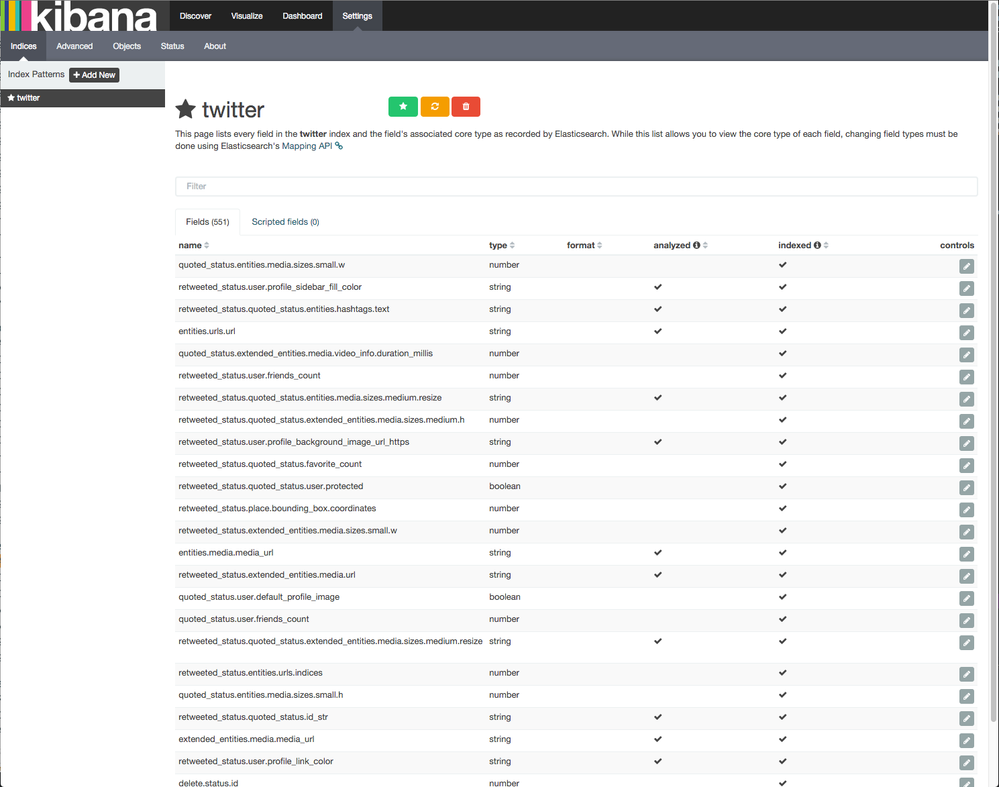Open the Dashboard section

(302, 16)
